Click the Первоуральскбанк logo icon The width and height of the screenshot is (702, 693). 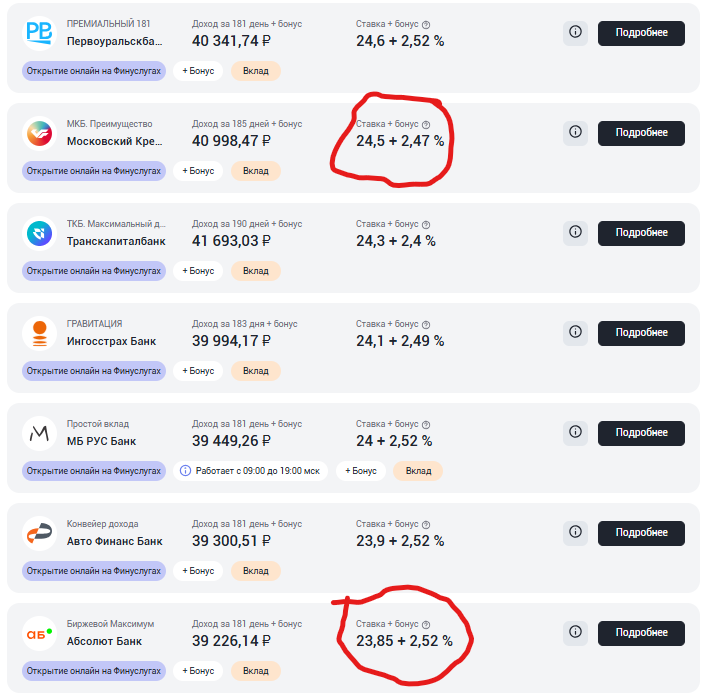(39, 33)
